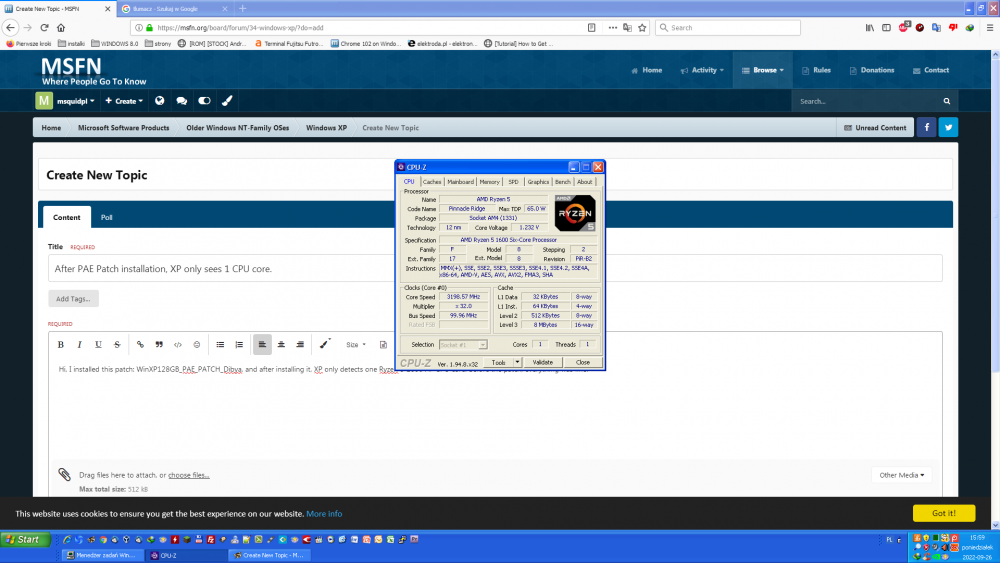1000x563 pixels.
Task: Flip the toggle switch icon in the user bar
Action: coord(204,101)
